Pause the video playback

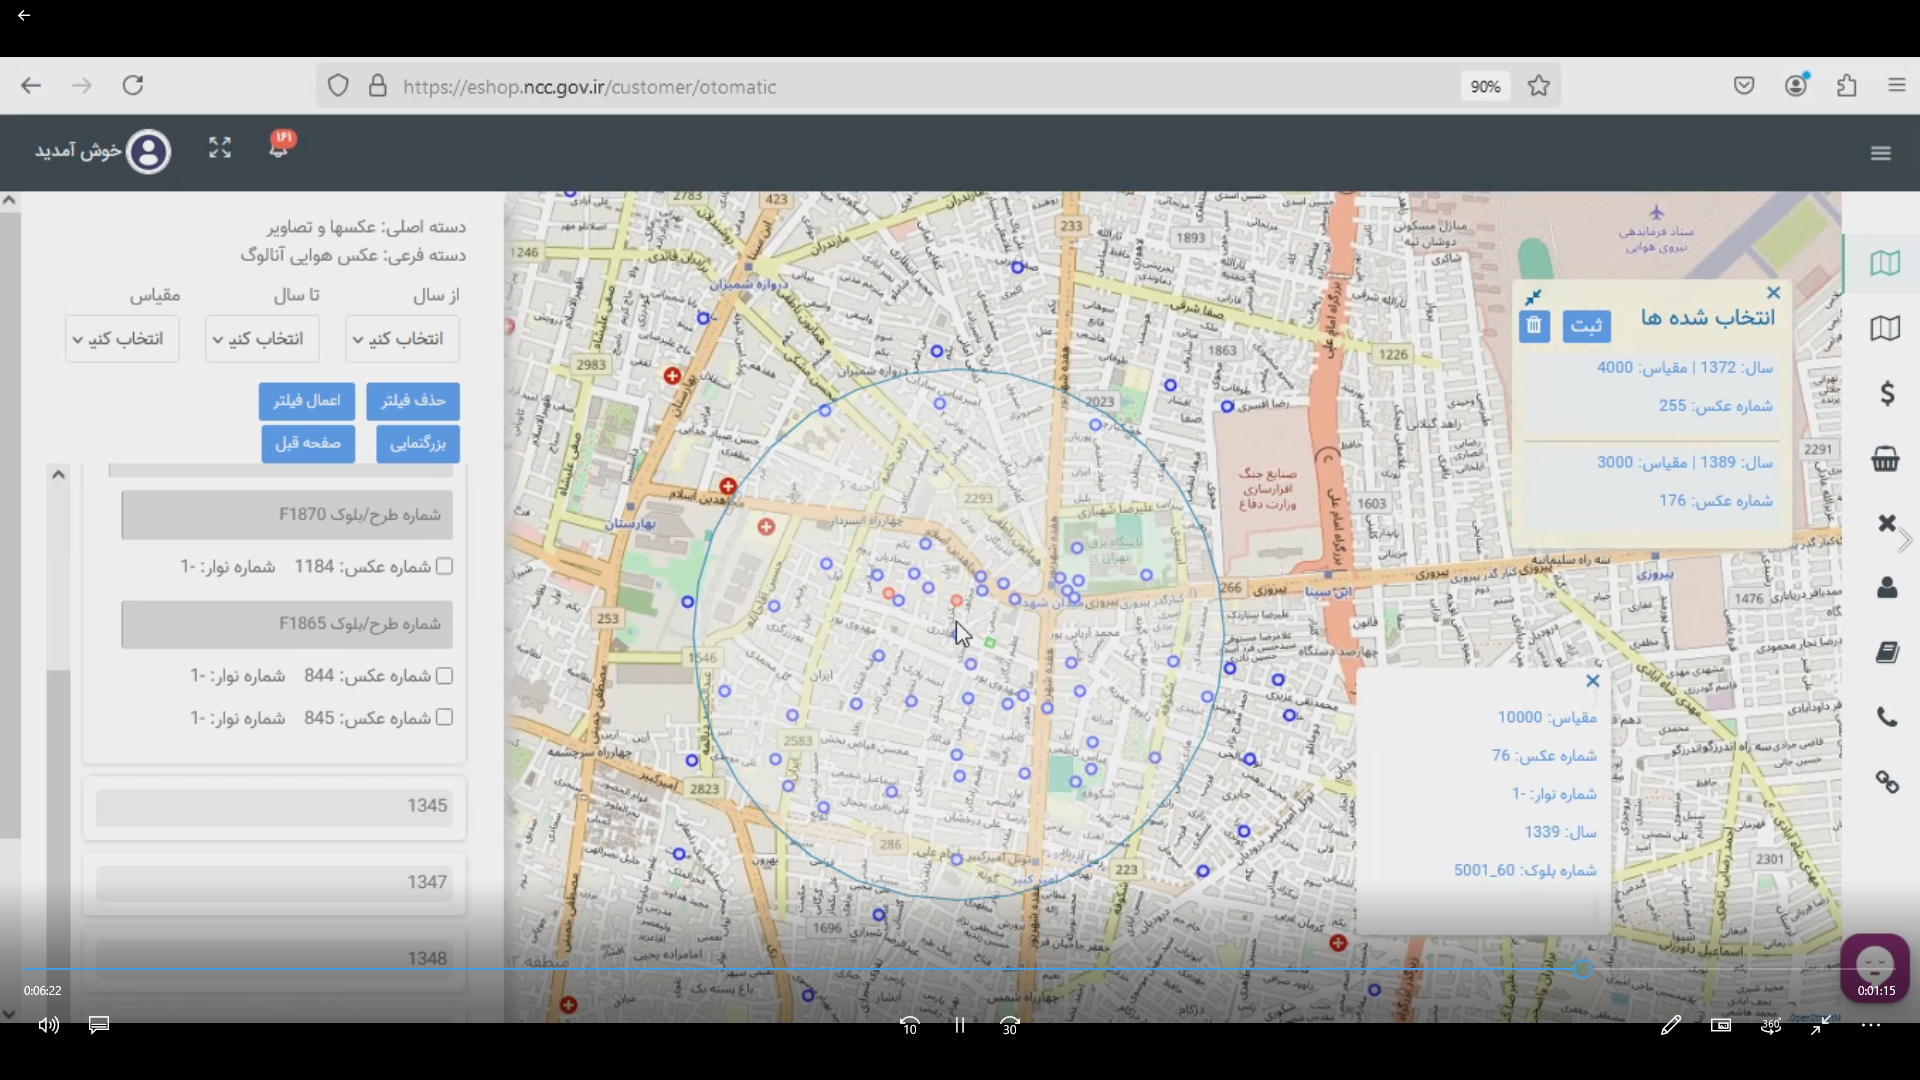coord(960,1025)
